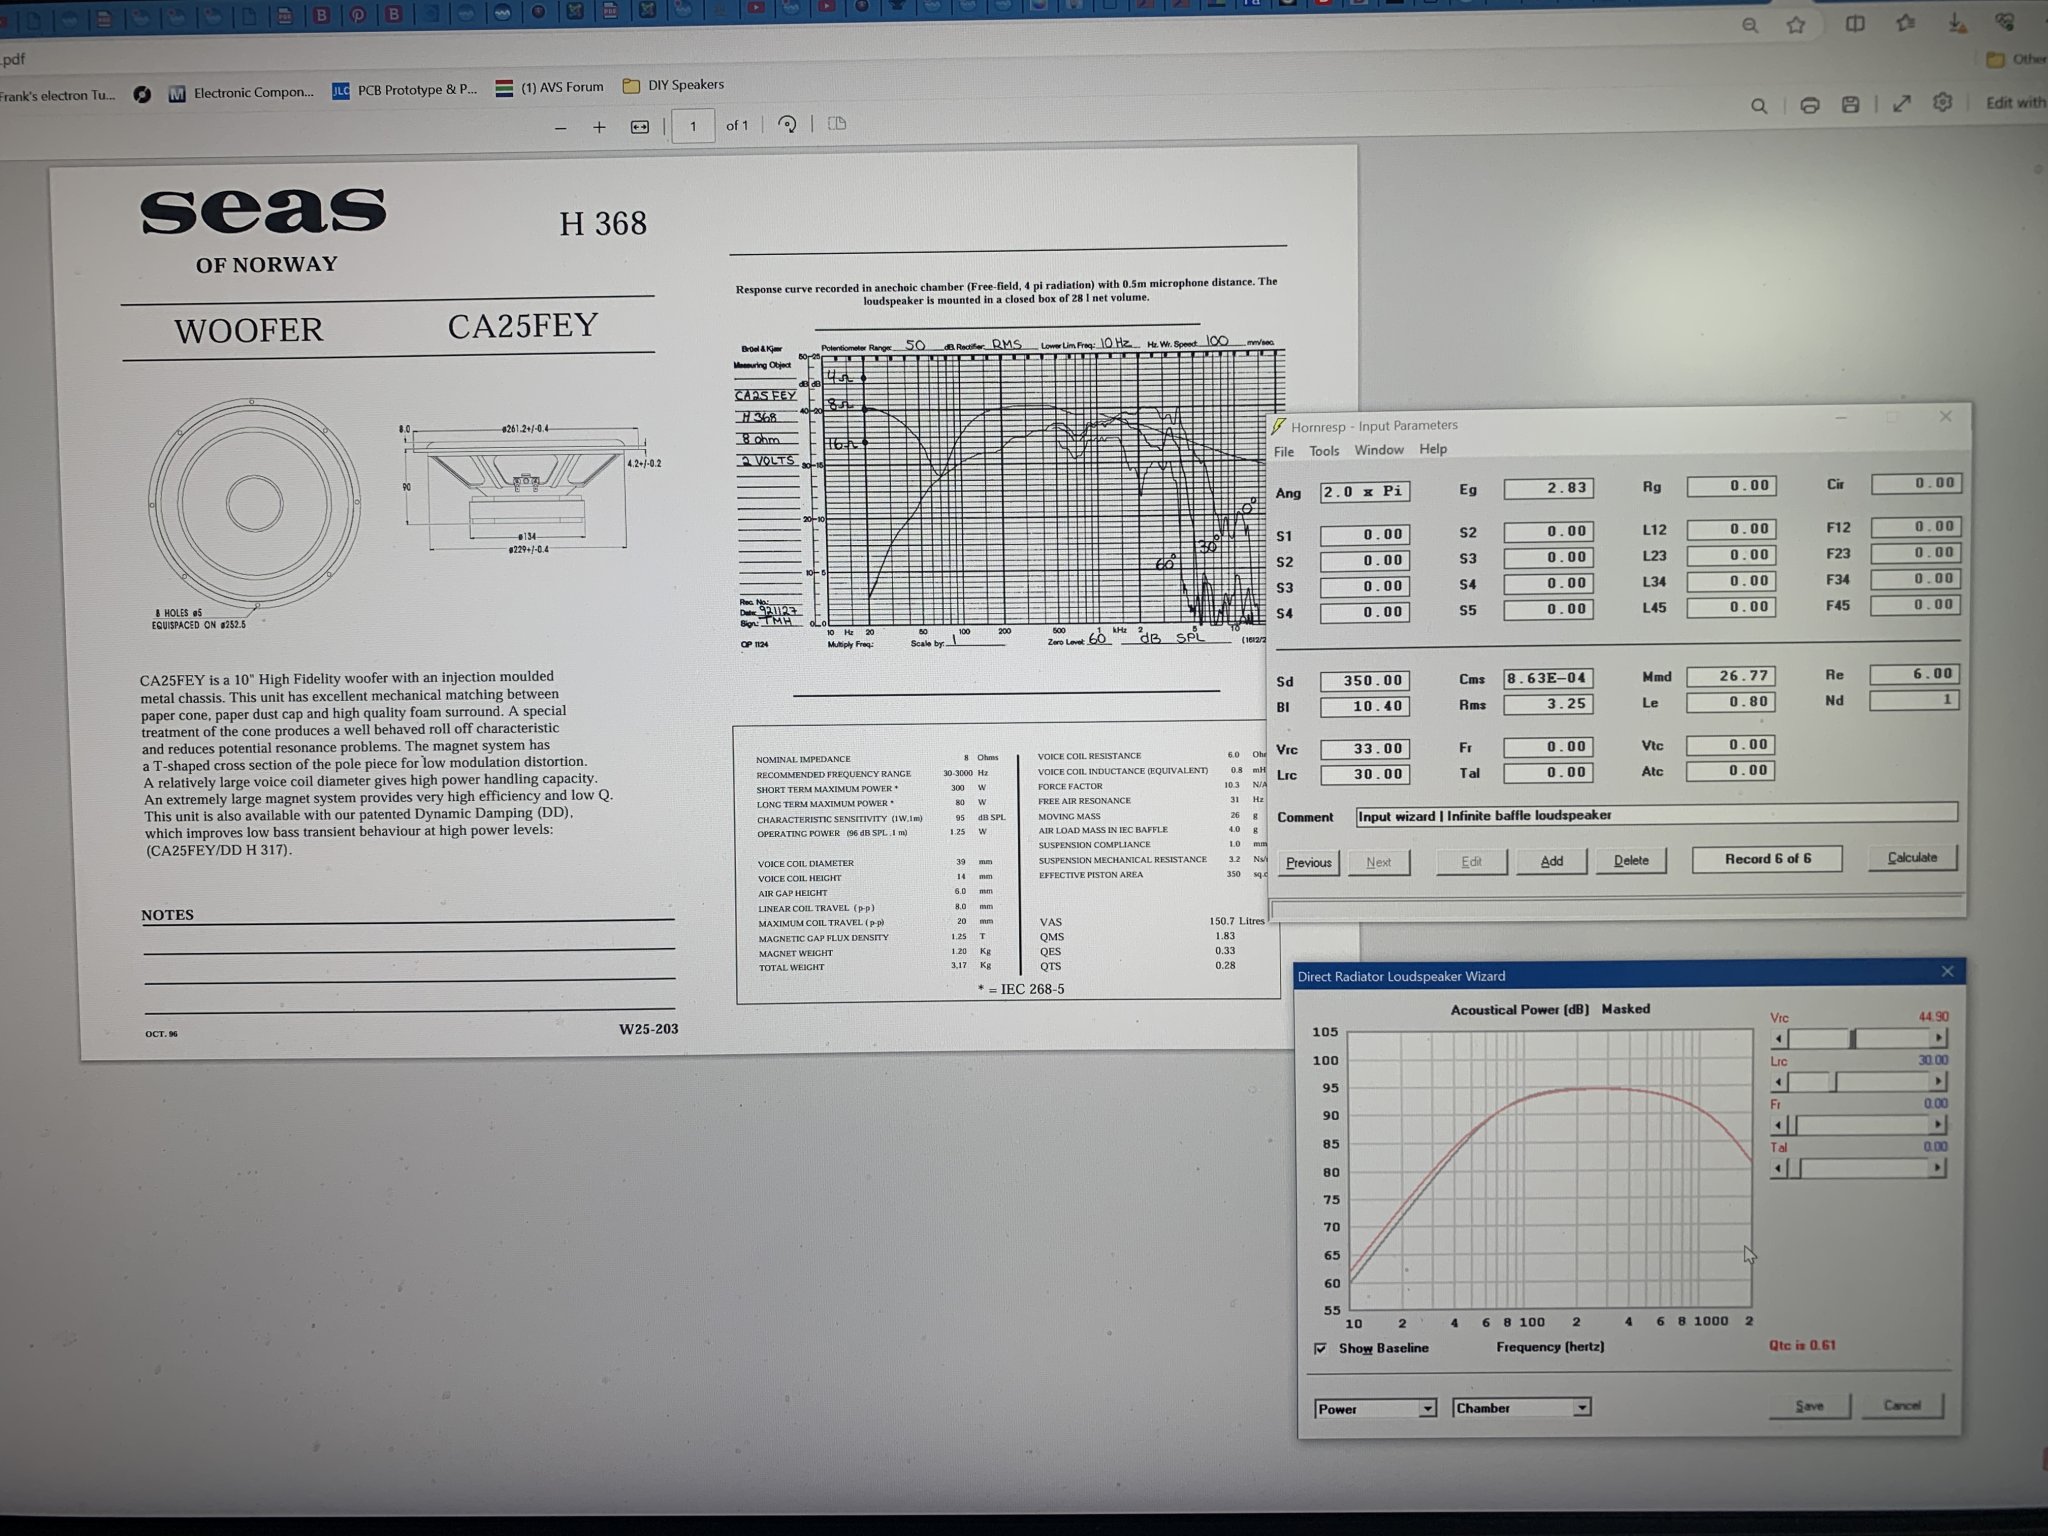Click Tal slider right arrow
The image size is (2048, 1536).
click(x=1938, y=1167)
